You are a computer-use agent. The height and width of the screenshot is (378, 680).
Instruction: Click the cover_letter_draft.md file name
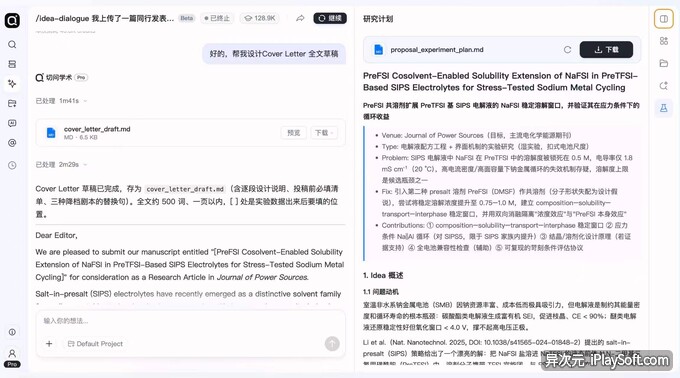coord(97,129)
